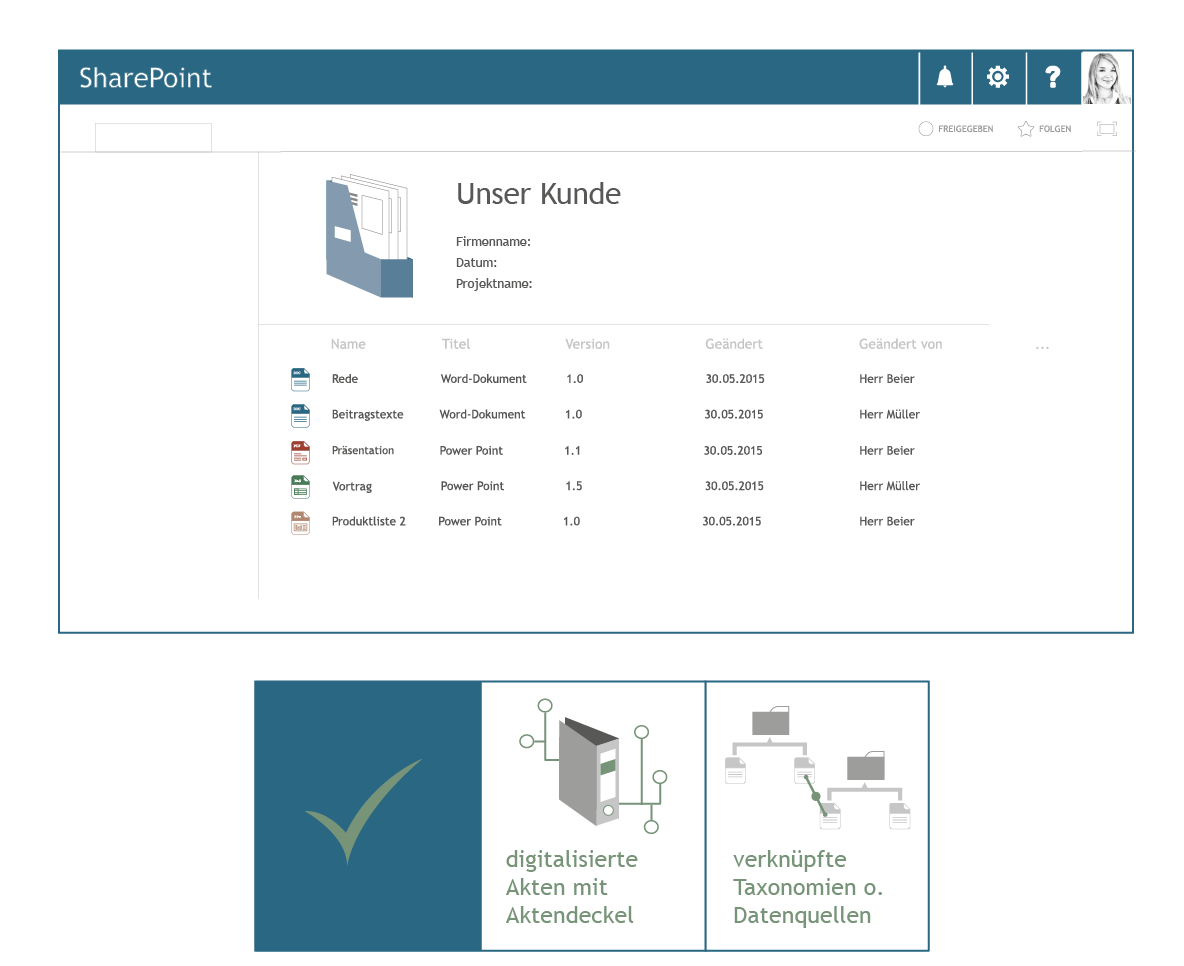
Task: Click the file icon next to Produktliste 2
Action: 300,522
